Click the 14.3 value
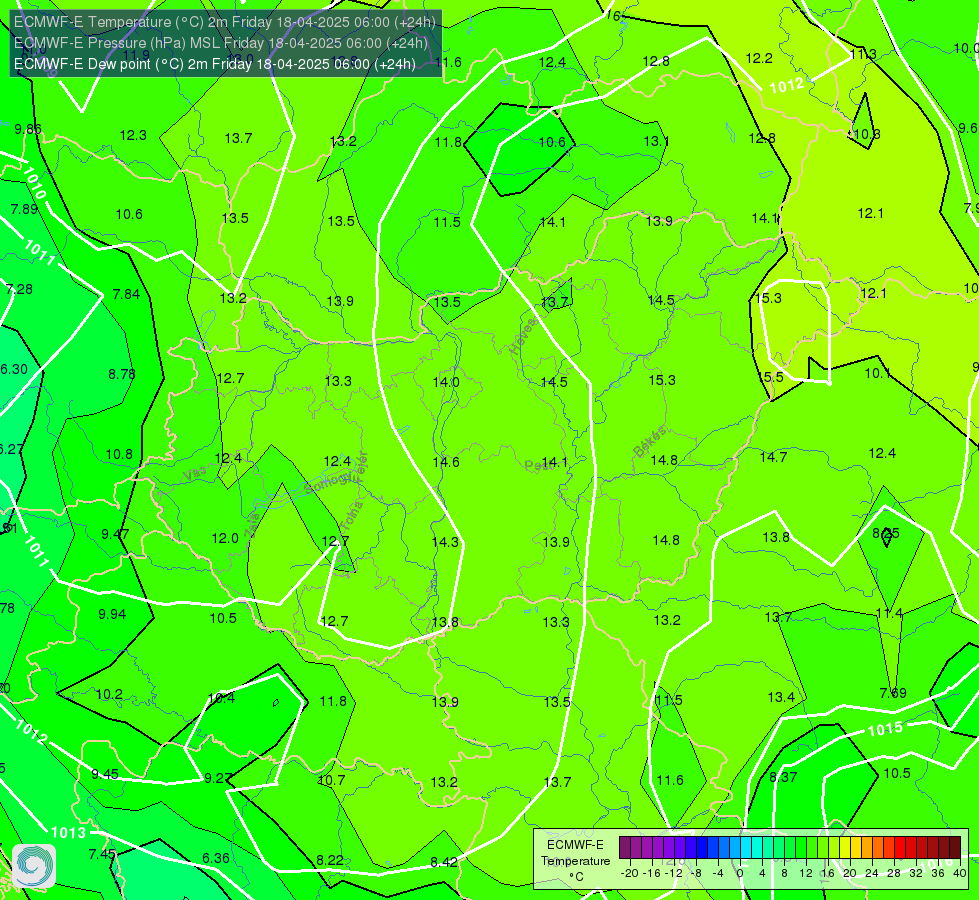The image size is (979, 900). tap(445, 541)
